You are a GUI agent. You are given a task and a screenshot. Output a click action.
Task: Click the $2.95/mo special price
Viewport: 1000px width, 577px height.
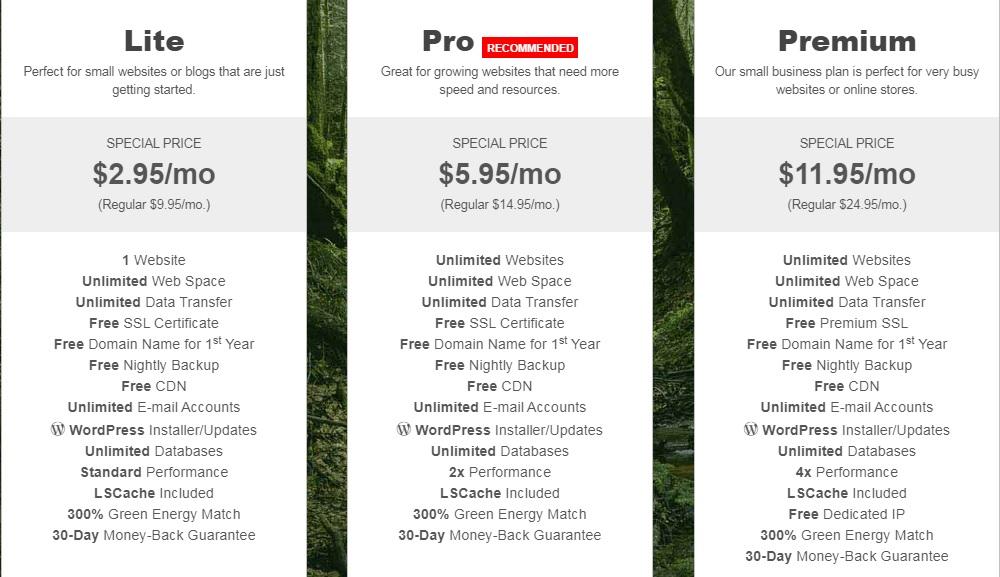pyautogui.click(x=154, y=174)
